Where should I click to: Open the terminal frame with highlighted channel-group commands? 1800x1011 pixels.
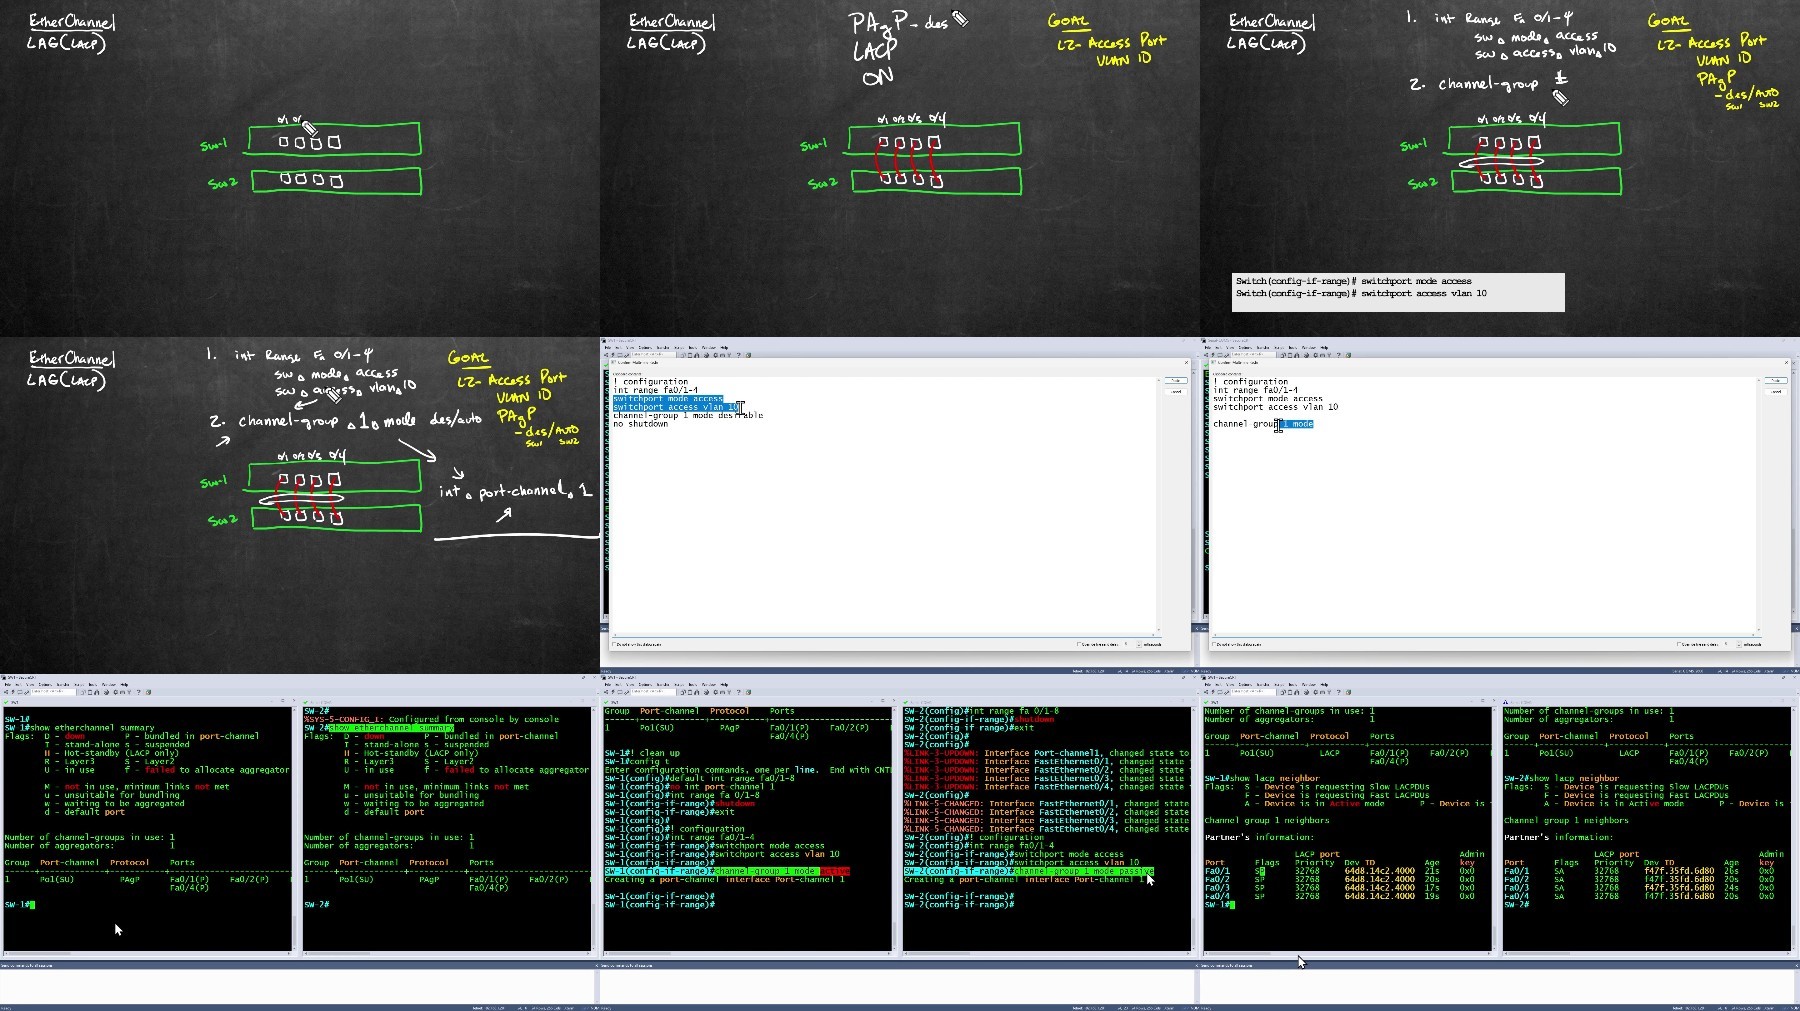[900, 842]
